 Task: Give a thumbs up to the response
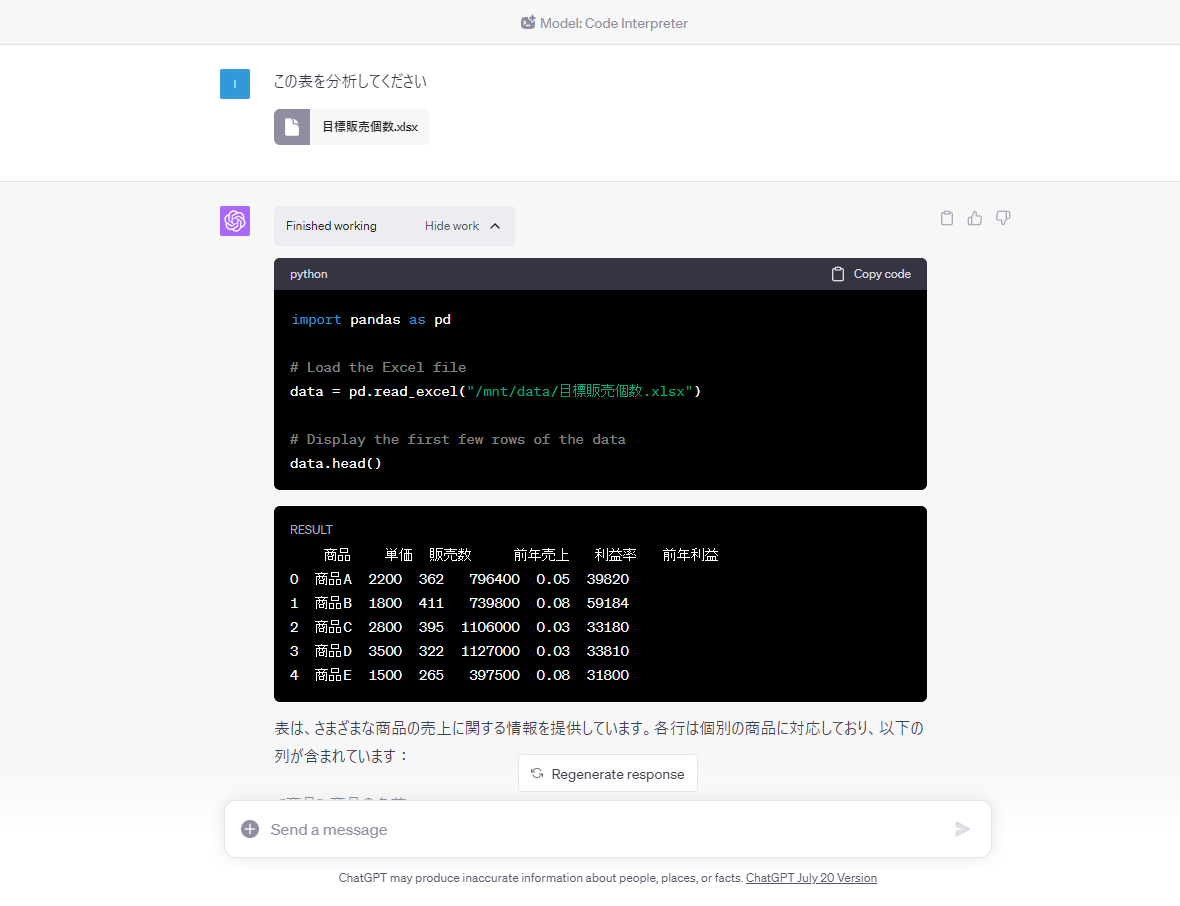tap(974, 217)
